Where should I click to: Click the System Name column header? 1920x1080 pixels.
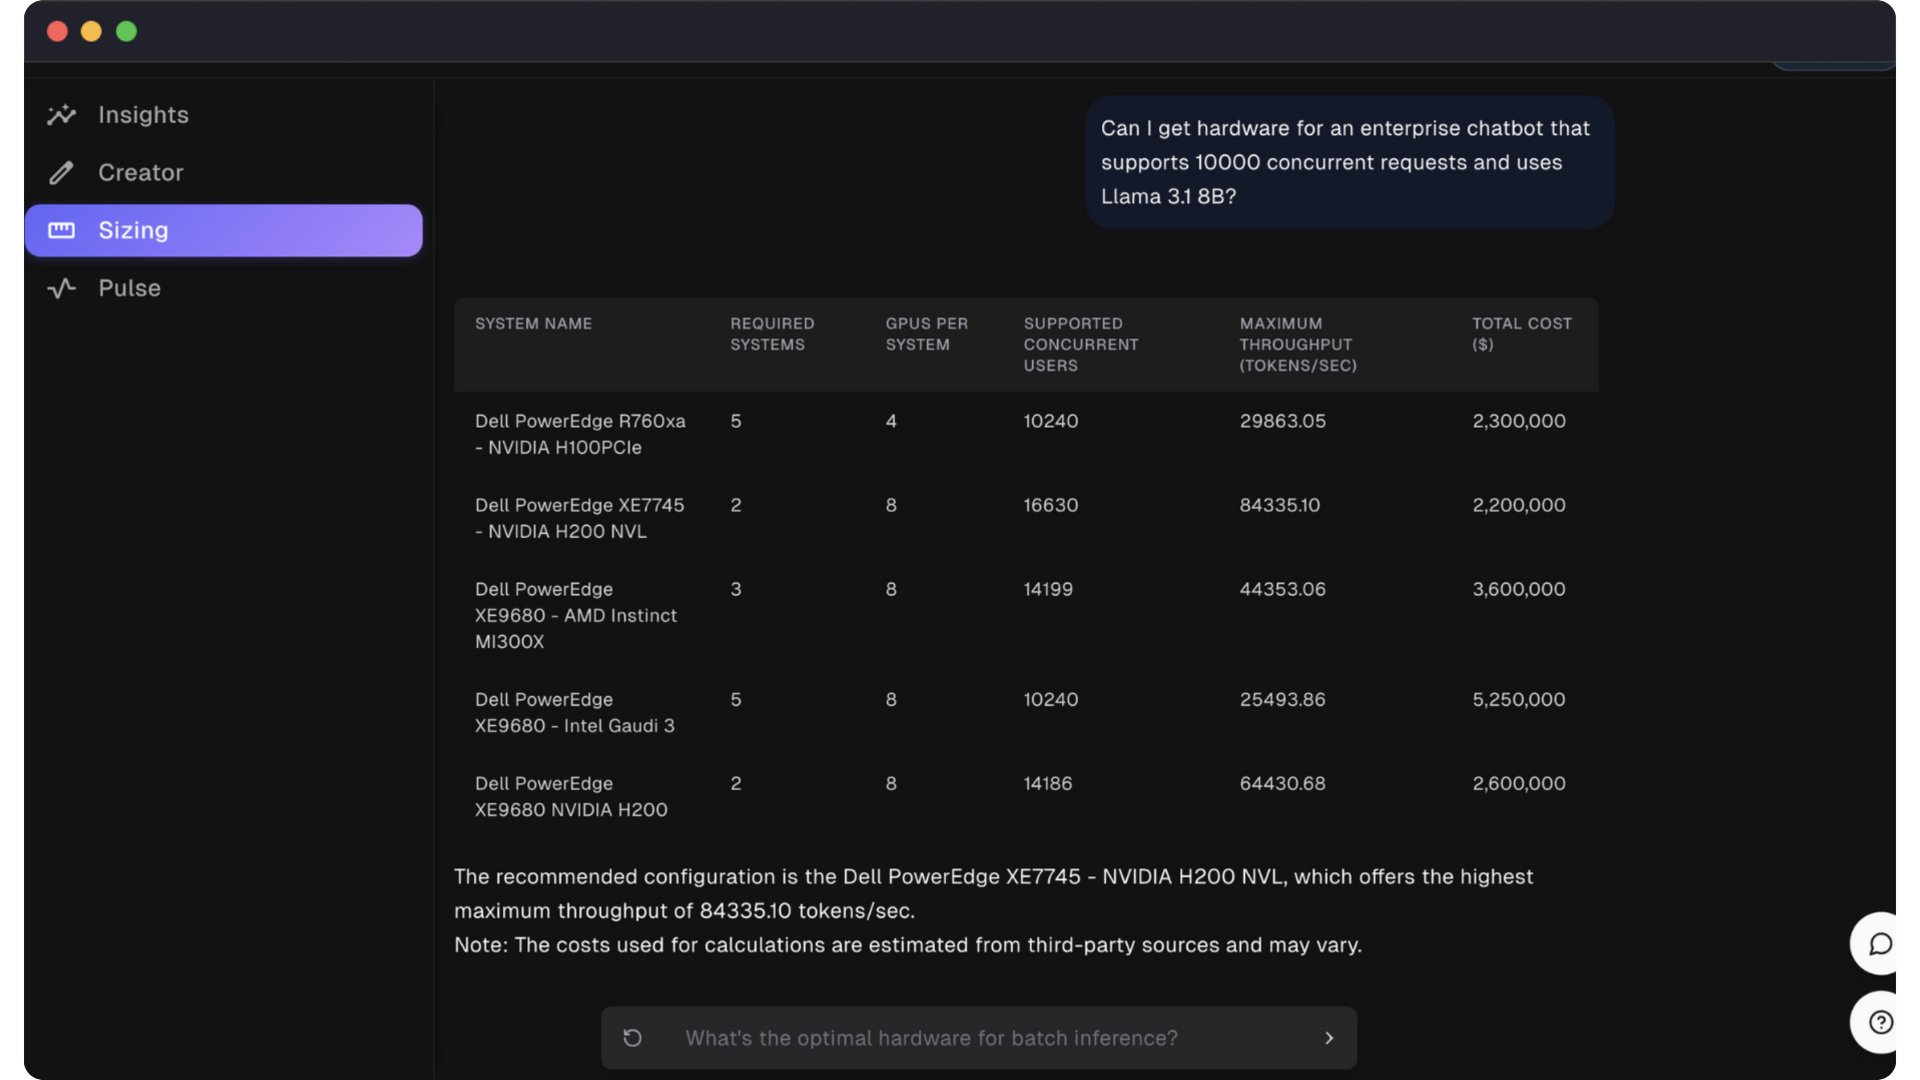click(x=533, y=324)
